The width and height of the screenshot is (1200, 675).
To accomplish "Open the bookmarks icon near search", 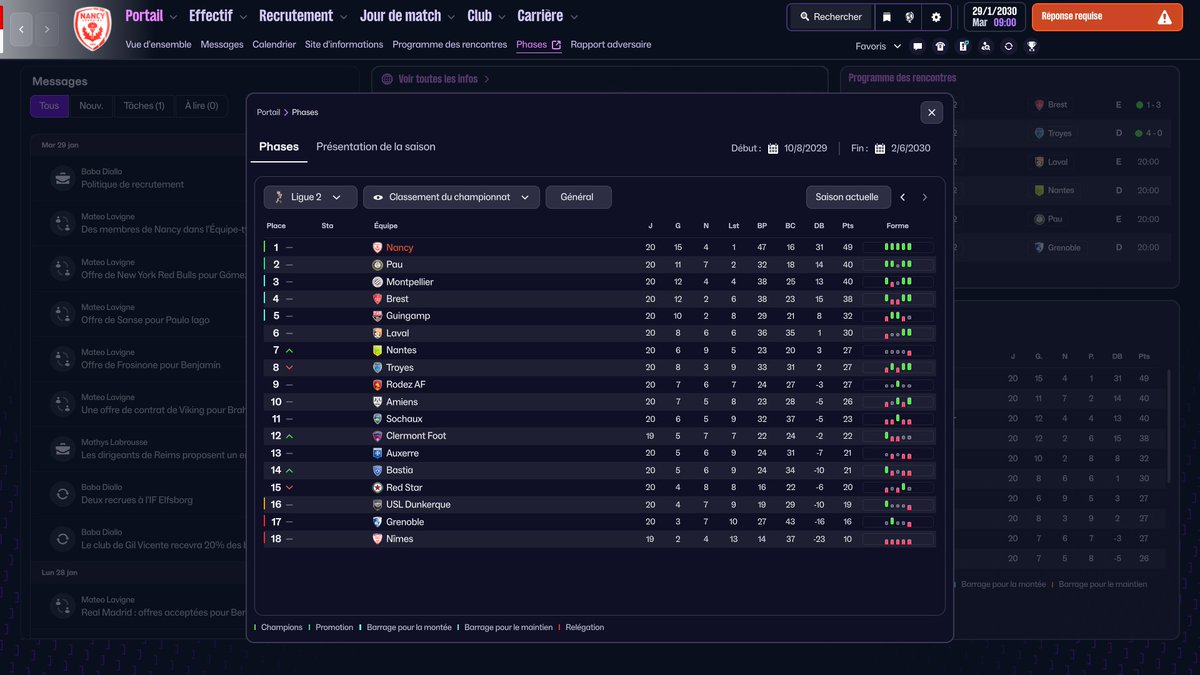I will pos(886,17).
